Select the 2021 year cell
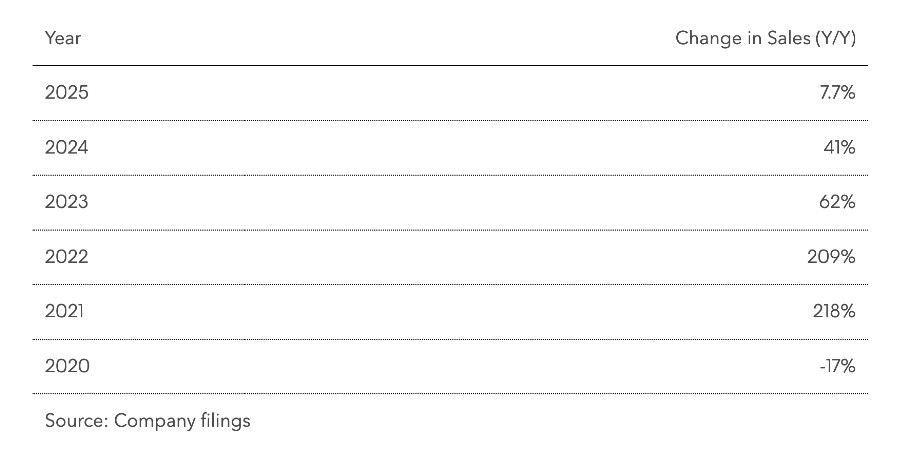 (65, 312)
